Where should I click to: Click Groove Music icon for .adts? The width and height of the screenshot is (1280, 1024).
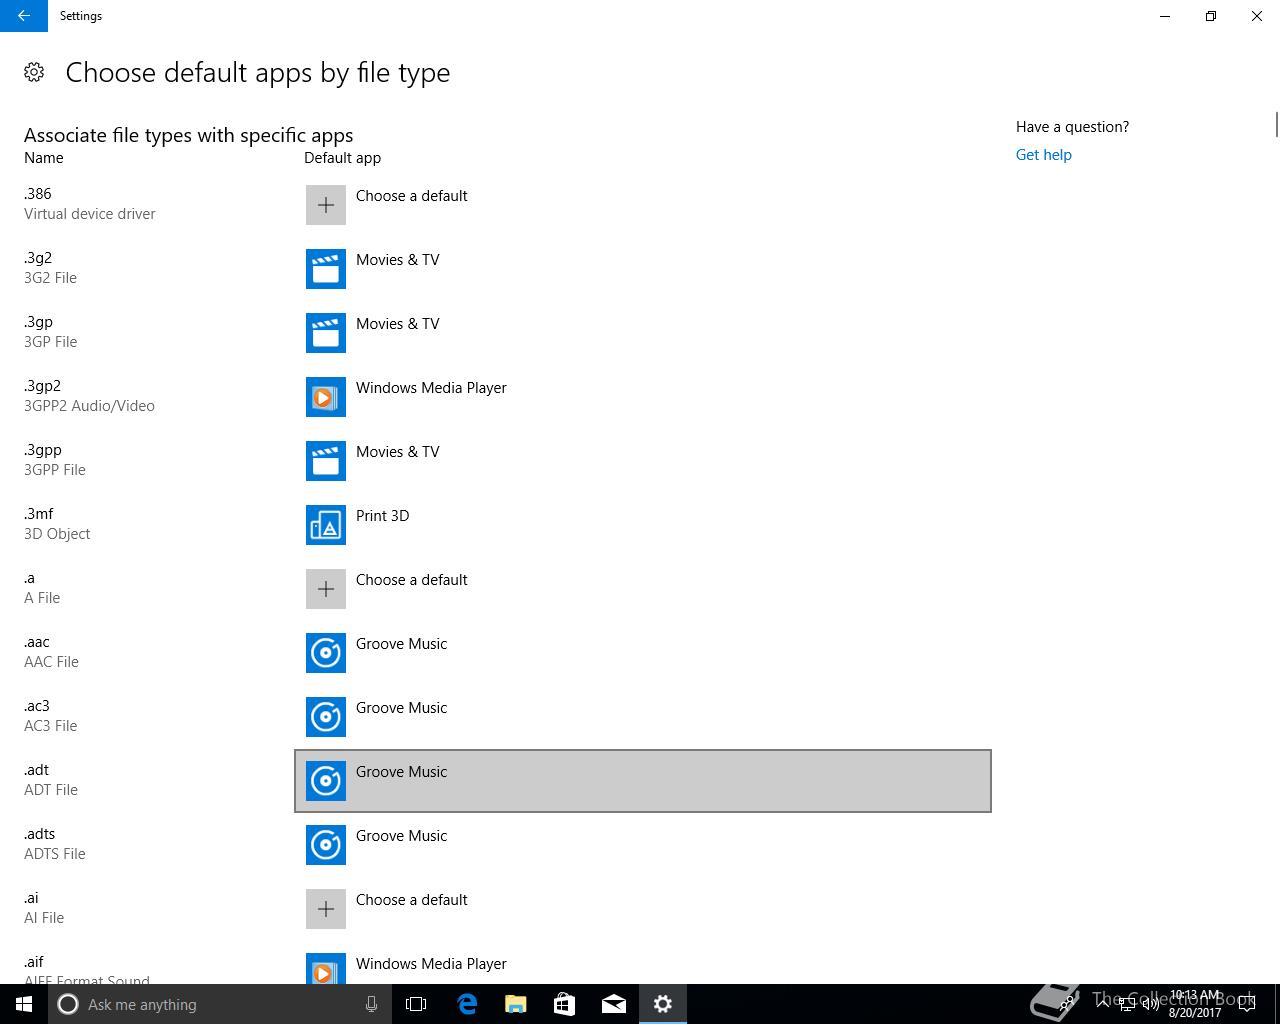point(326,845)
